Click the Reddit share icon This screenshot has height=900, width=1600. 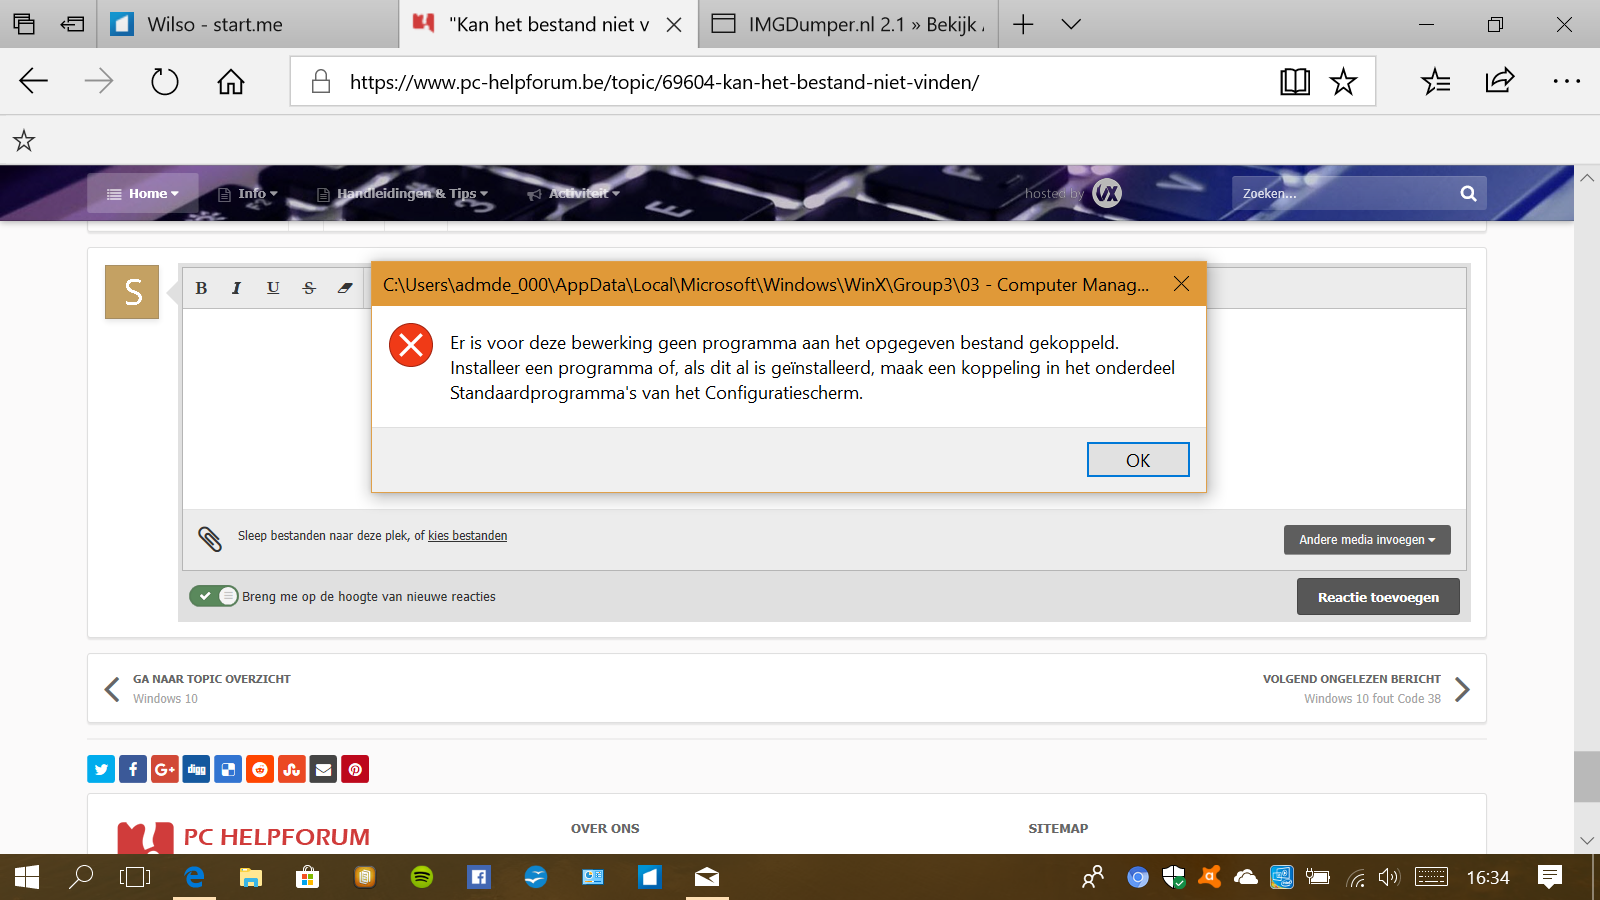260,769
